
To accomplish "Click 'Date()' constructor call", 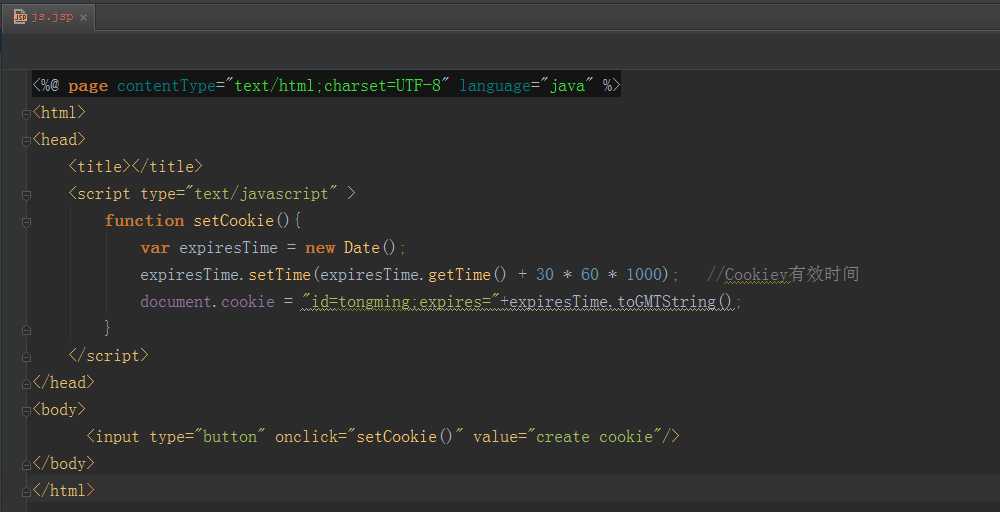I will point(370,247).
